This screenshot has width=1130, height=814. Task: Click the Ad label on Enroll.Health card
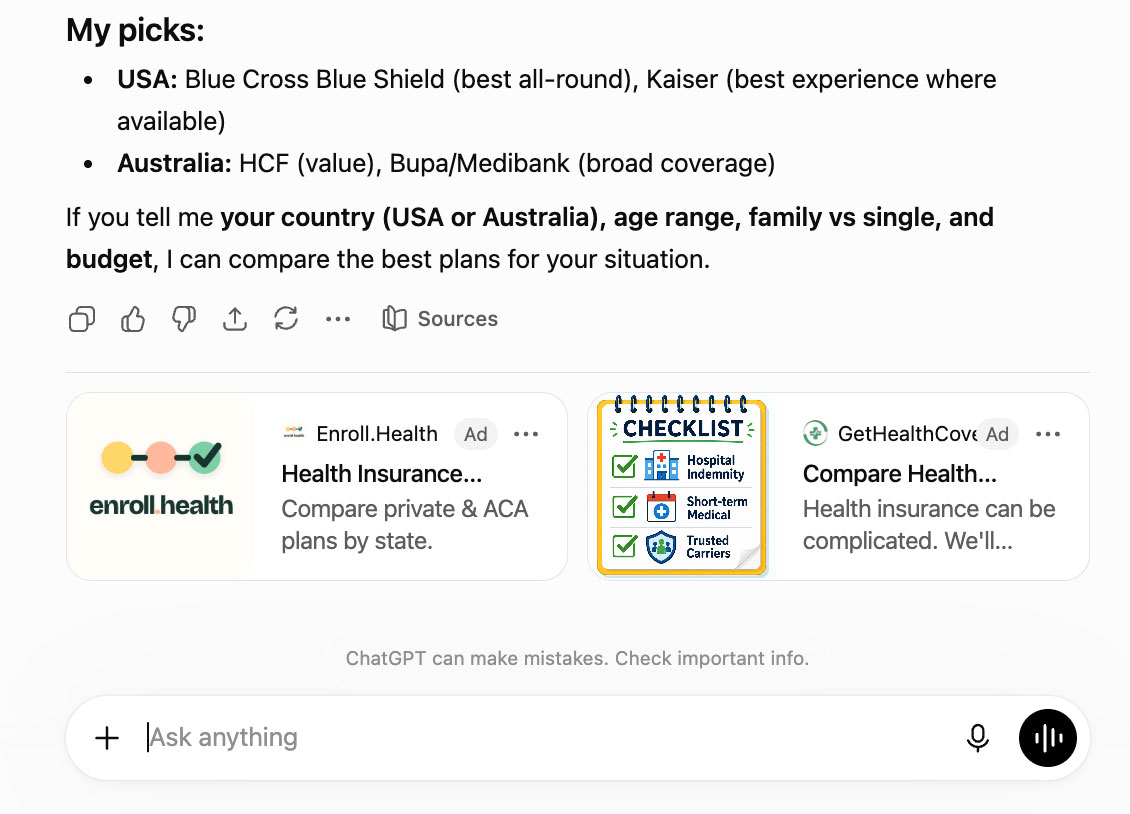(x=476, y=434)
